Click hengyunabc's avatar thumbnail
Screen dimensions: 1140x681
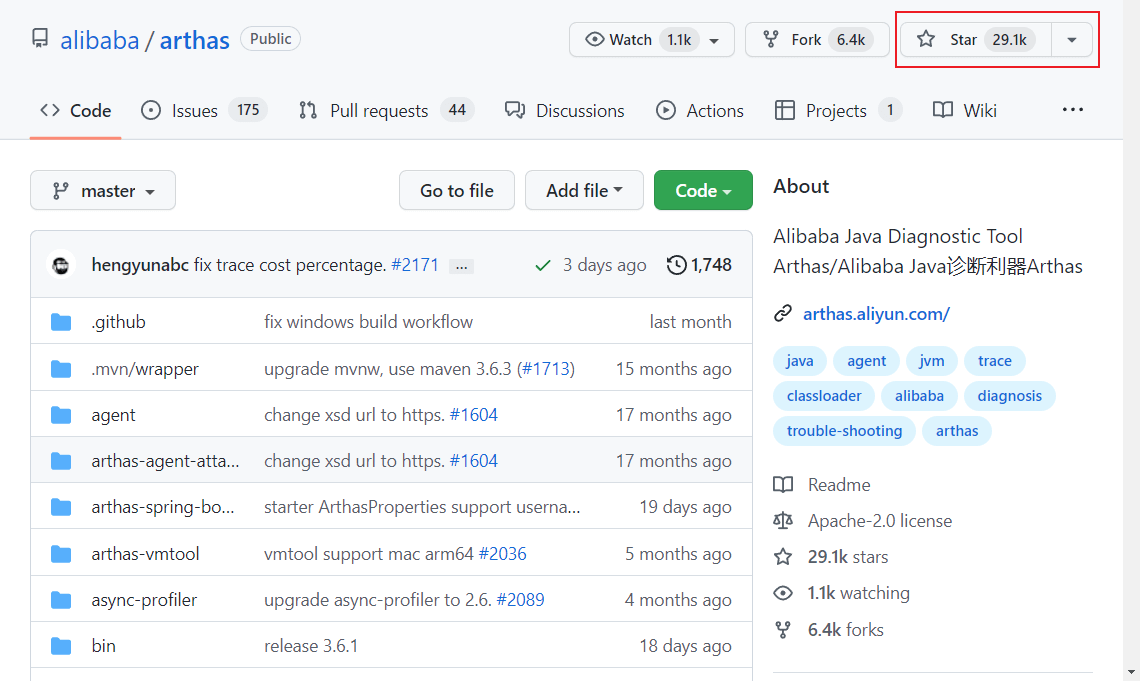[62, 265]
